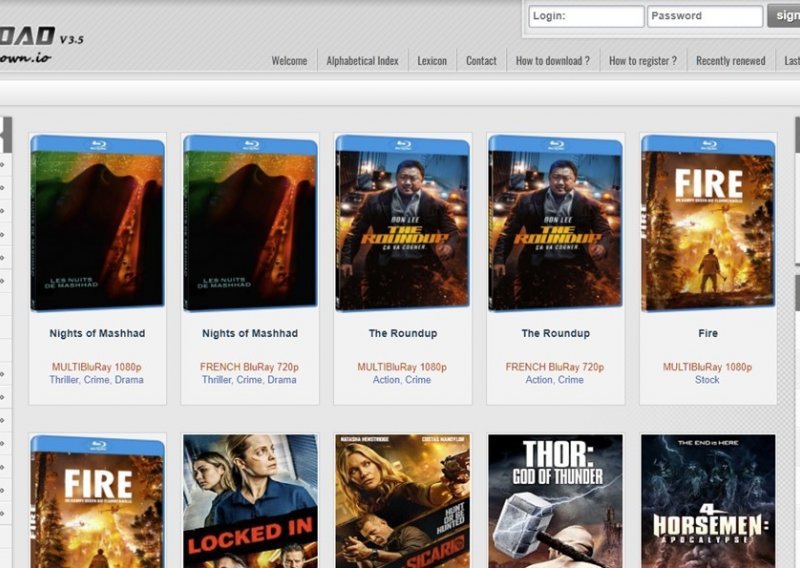Select MULTIBluRay 1080p under Fire title
This screenshot has height=568, width=800.
[x=707, y=367]
